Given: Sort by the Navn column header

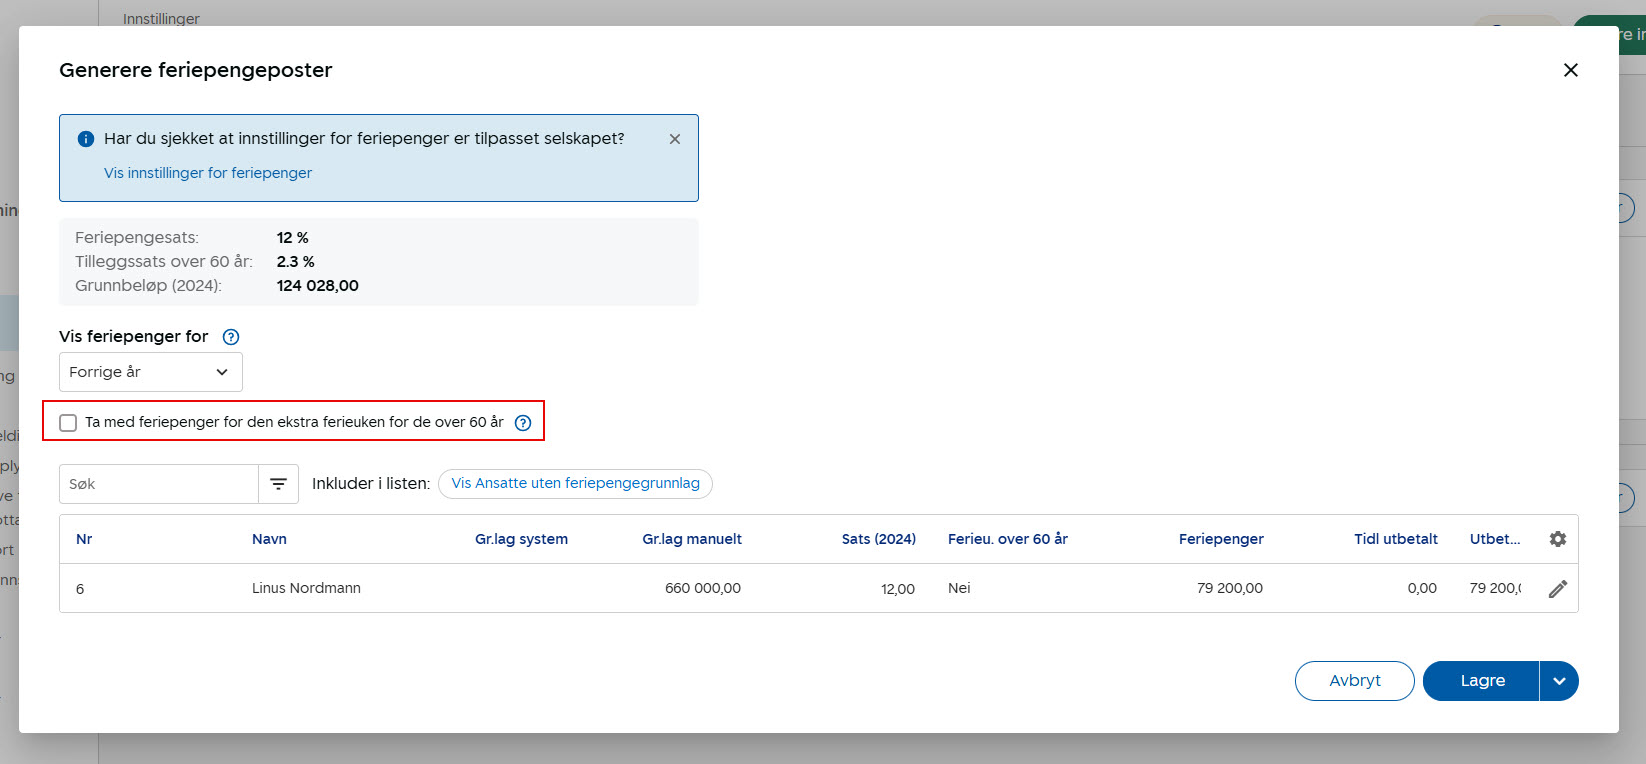Looking at the screenshot, I should point(269,539).
